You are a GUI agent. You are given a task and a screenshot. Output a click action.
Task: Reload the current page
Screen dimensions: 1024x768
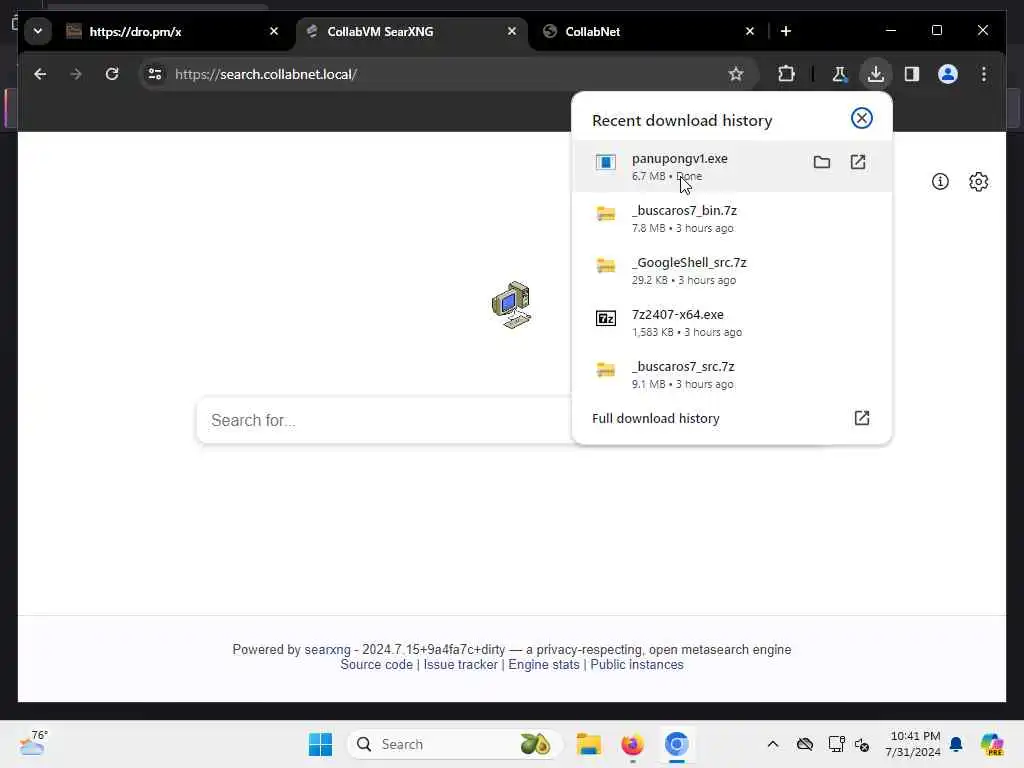(x=112, y=74)
